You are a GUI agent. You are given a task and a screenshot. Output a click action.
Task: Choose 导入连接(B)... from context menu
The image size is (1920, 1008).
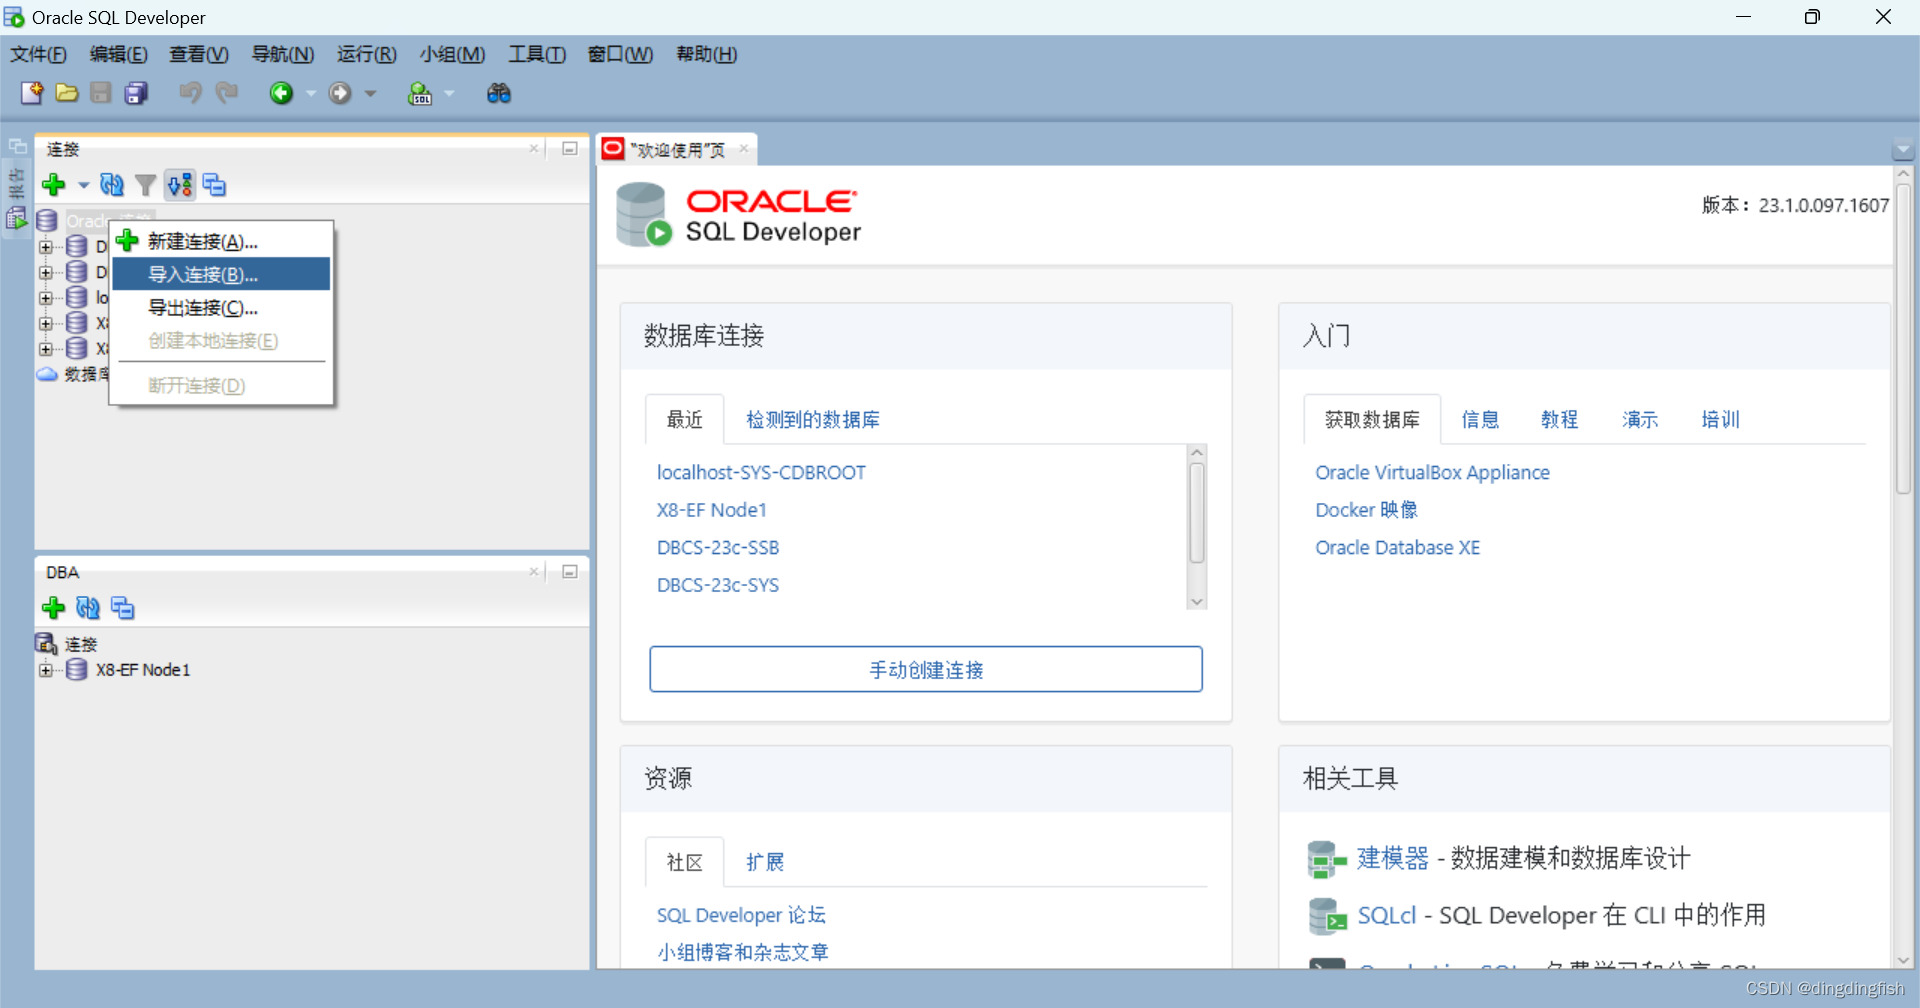click(x=221, y=274)
